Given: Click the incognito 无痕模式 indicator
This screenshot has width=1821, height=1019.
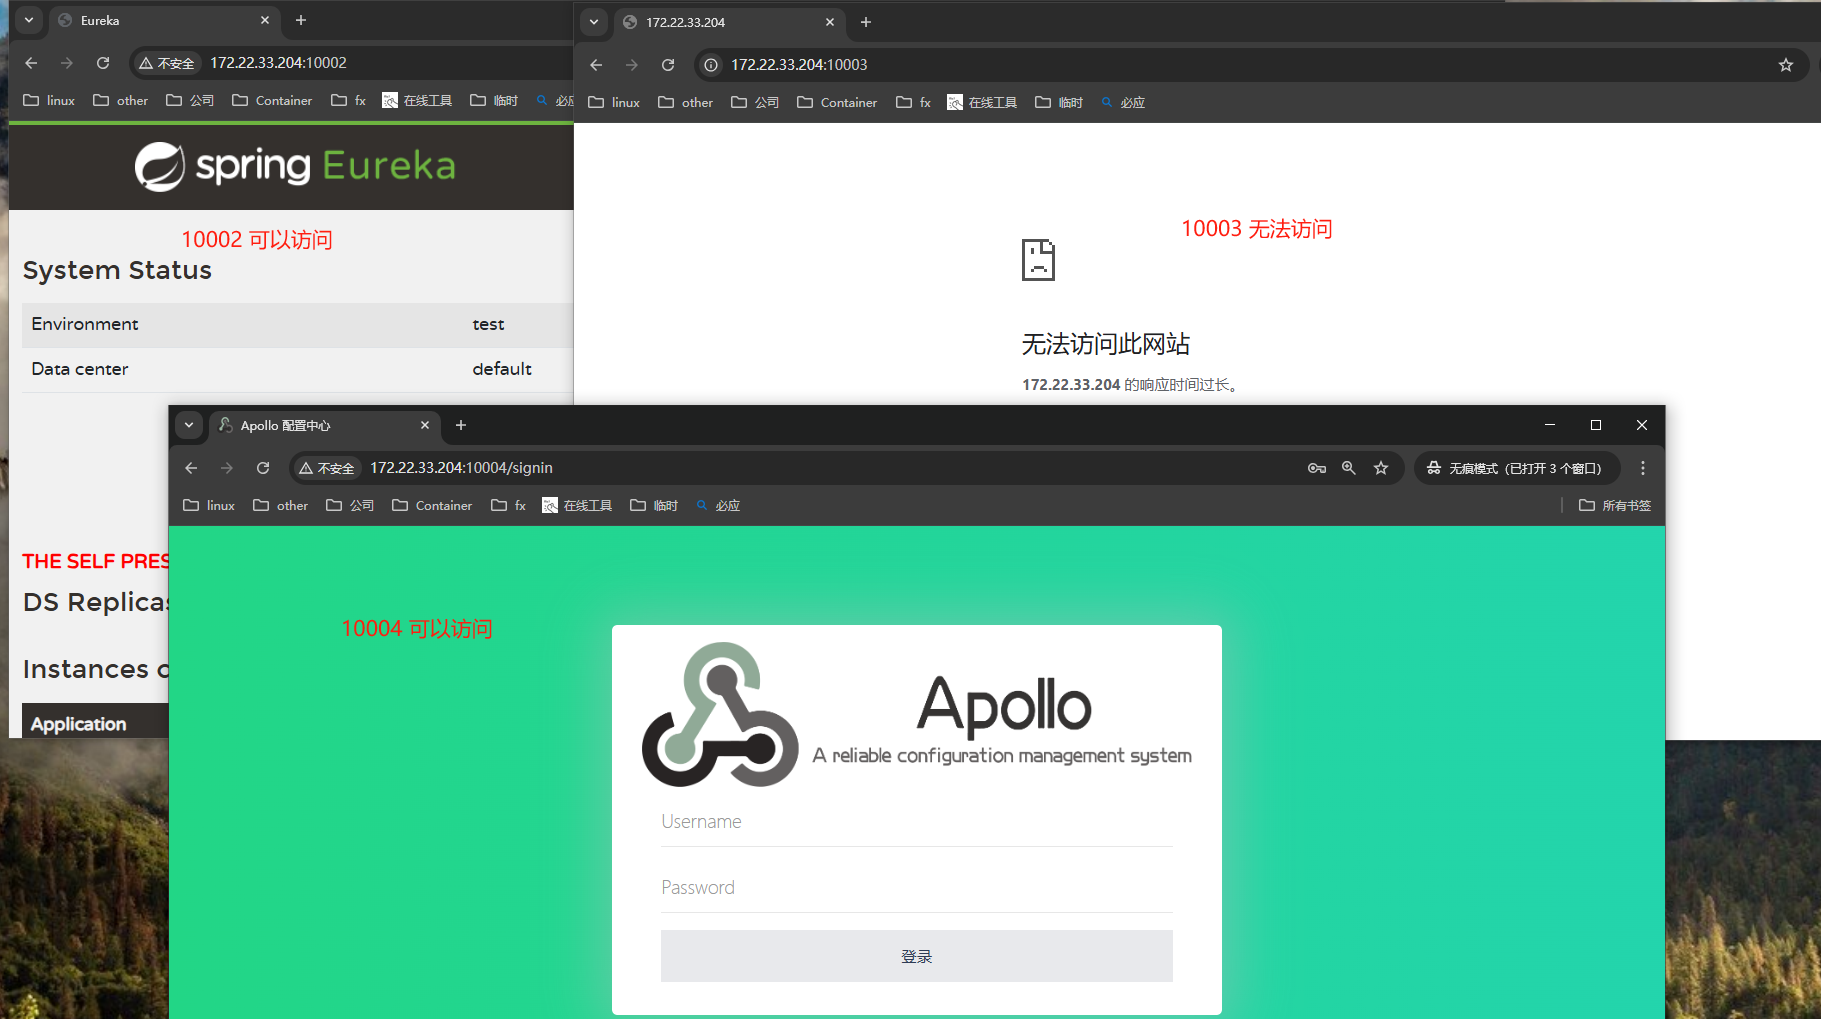Looking at the screenshot, I should 1516,467.
